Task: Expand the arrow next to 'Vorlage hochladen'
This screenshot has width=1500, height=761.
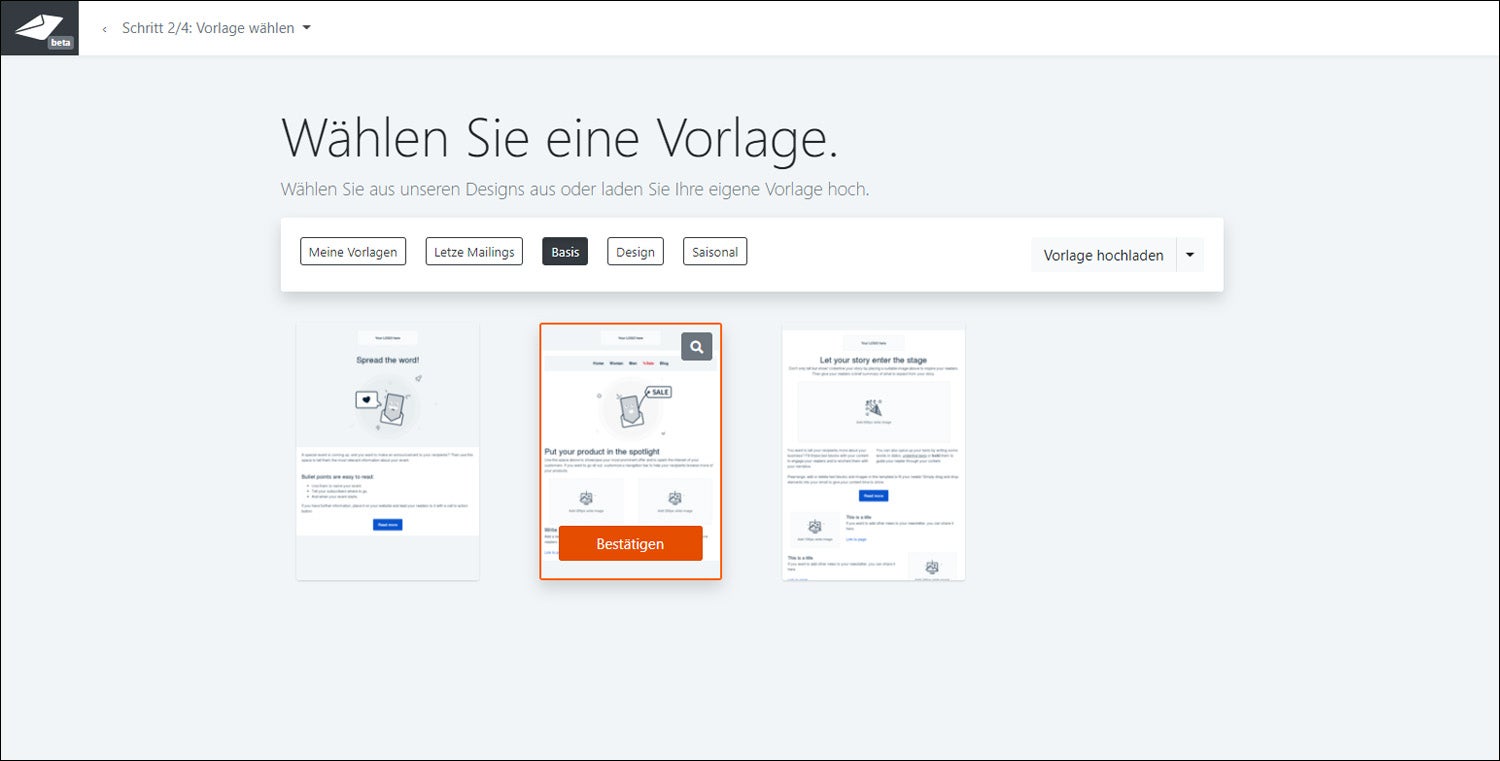Action: tap(1190, 255)
